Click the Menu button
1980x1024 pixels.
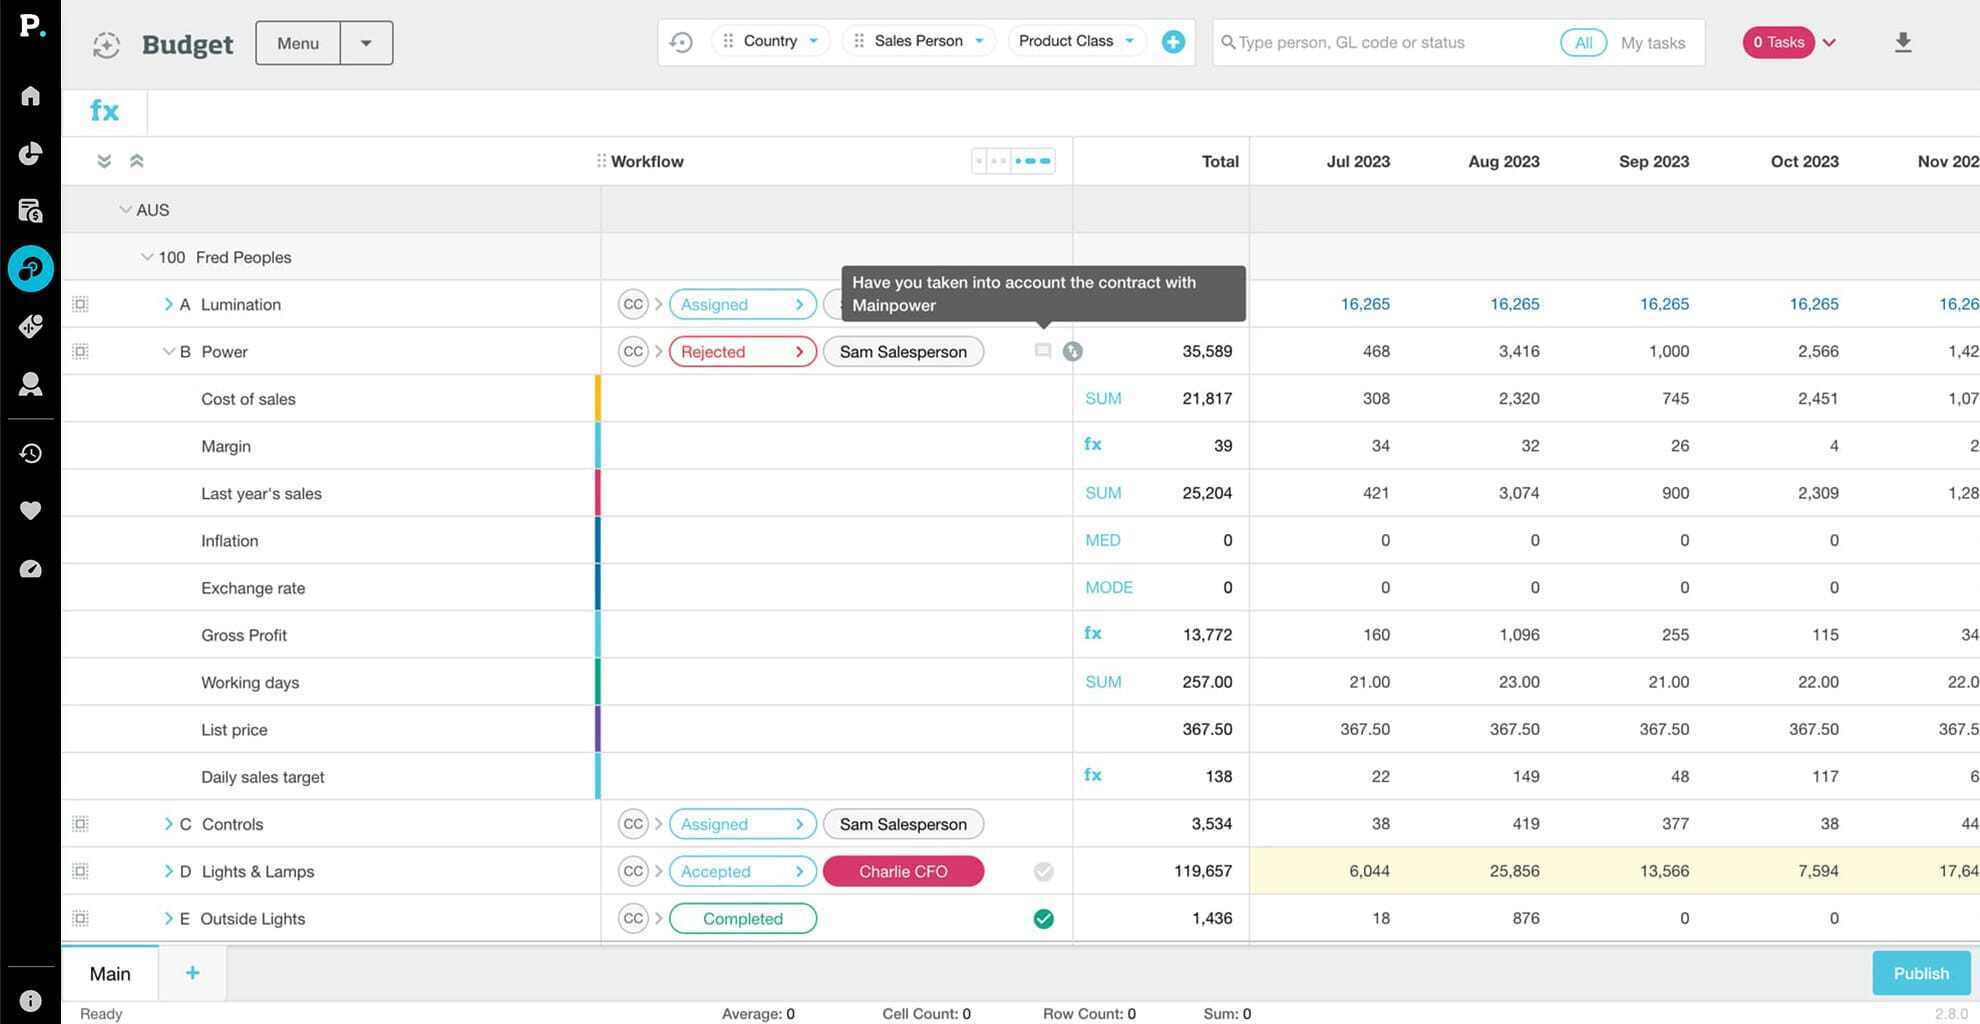pos(298,43)
